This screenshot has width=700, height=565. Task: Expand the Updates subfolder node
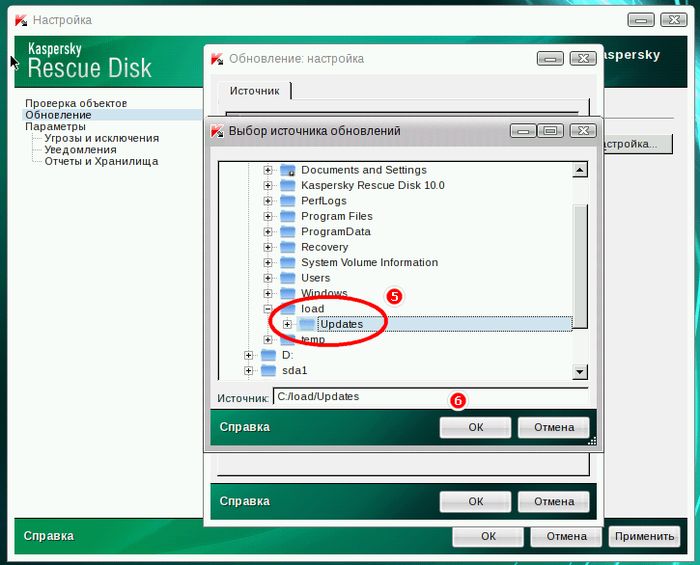(x=287, y=324)
